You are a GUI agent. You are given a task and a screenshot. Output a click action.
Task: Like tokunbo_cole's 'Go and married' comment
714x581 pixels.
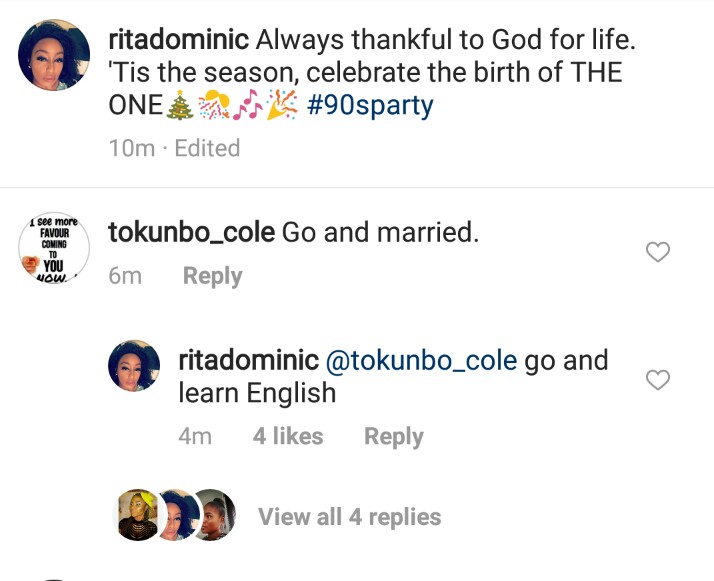tap(657, 253)
